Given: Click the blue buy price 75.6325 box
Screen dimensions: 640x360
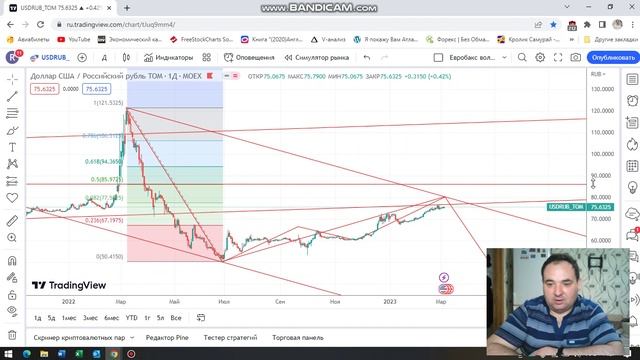Looking at the screenshot, I should [96, 89].
